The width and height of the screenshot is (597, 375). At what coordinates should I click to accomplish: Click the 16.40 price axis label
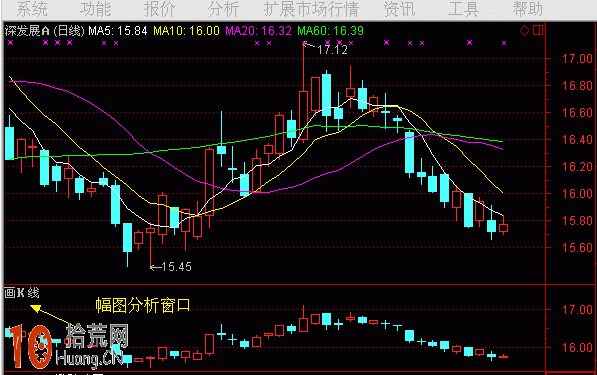pos(578,140)
